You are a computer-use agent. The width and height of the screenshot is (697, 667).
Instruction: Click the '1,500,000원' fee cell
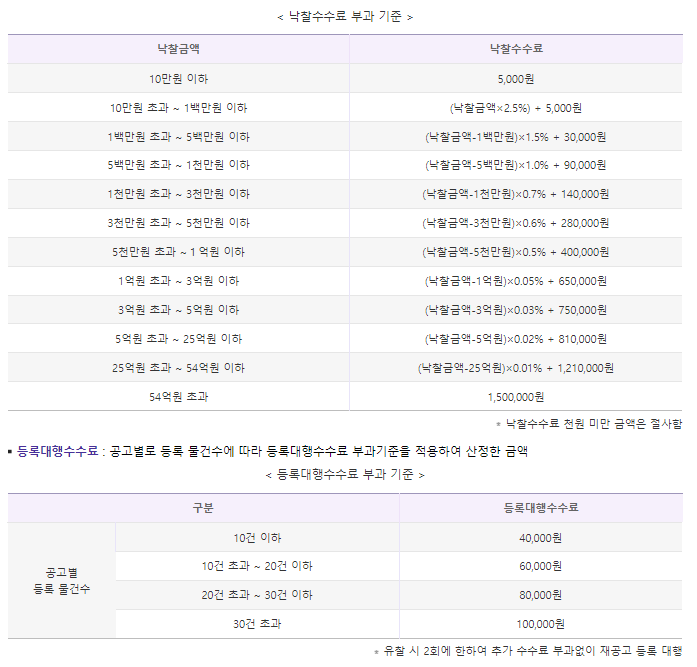click(x=516, y=396)
